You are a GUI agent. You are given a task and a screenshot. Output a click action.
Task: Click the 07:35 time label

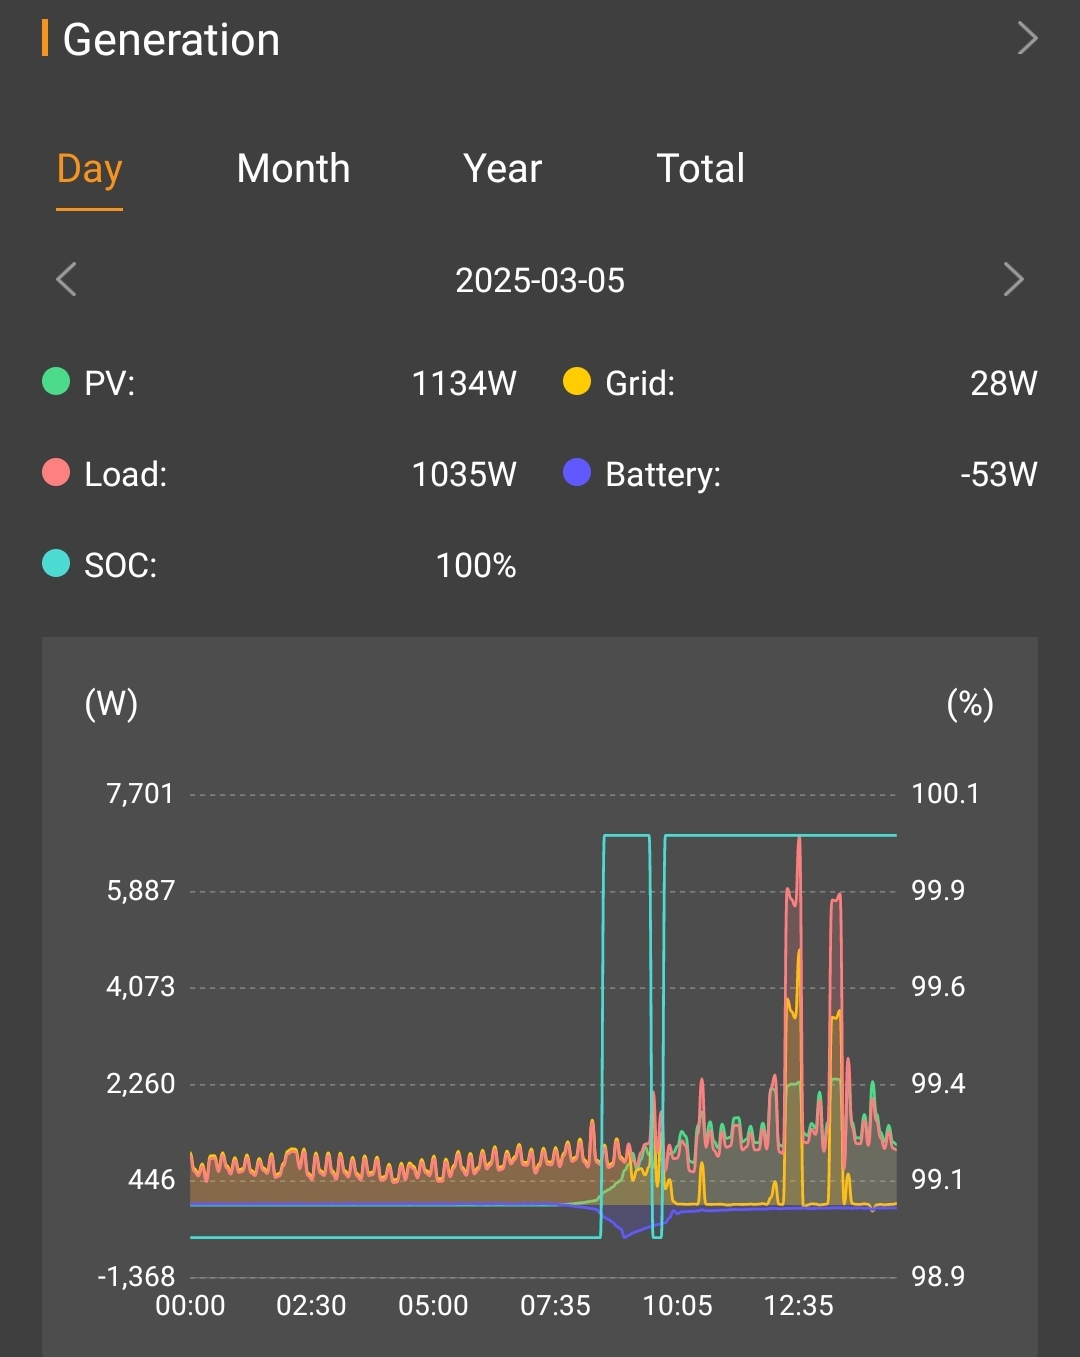point(555,1306)
